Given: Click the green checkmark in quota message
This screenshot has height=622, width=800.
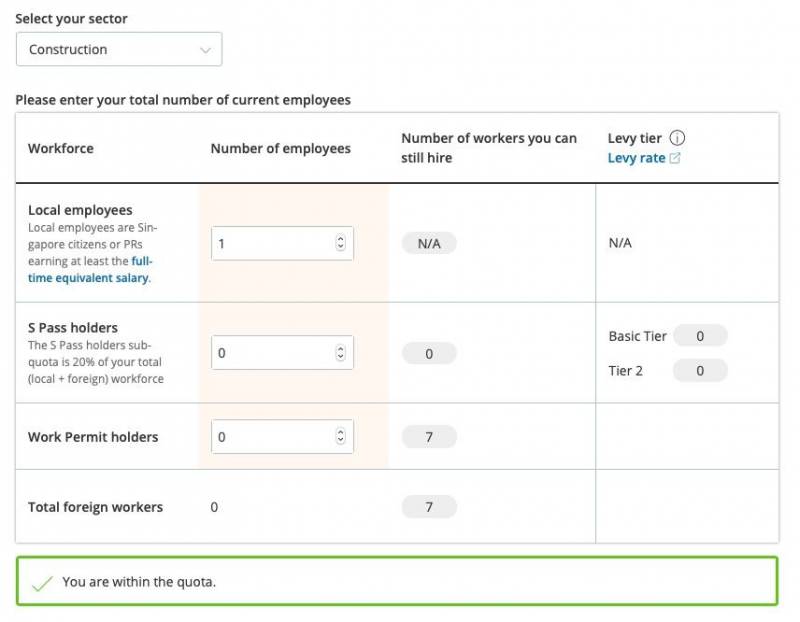Looking at the screenshot, I should (41, 583).
